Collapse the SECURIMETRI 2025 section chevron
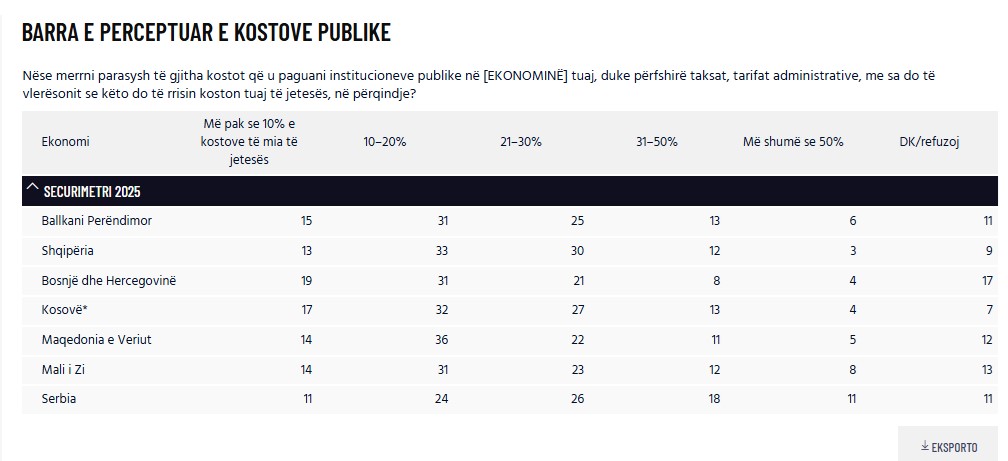 [32, 190]
